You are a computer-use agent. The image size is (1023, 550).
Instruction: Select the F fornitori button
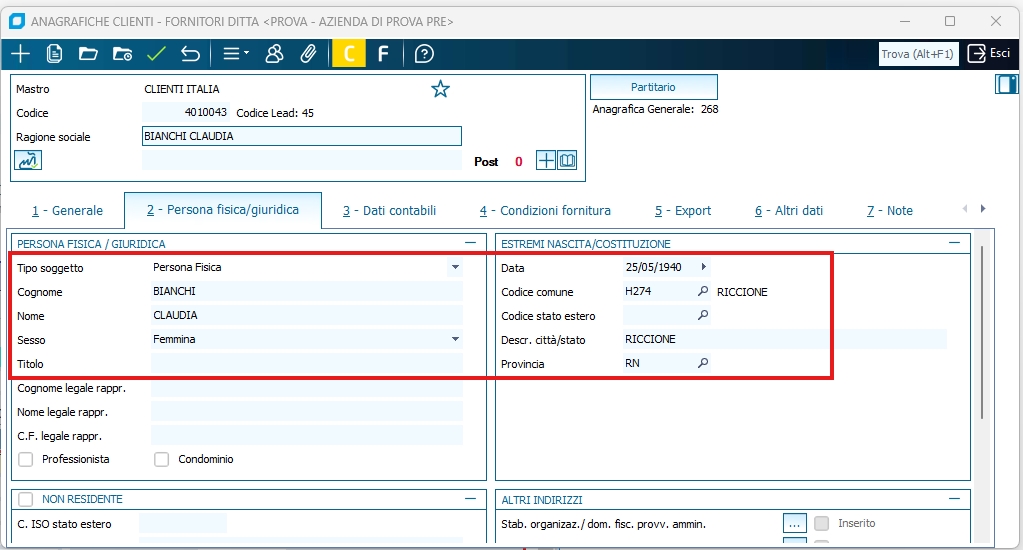[383, 53]
